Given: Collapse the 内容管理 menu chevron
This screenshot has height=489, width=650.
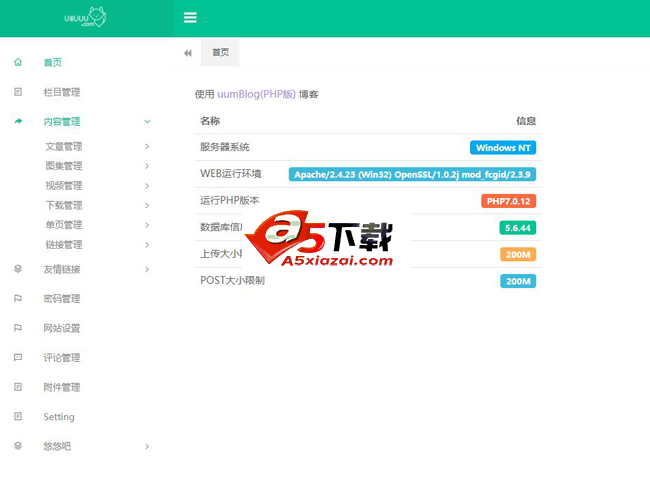Looking at the screenshot, I should tap(147, 122).
